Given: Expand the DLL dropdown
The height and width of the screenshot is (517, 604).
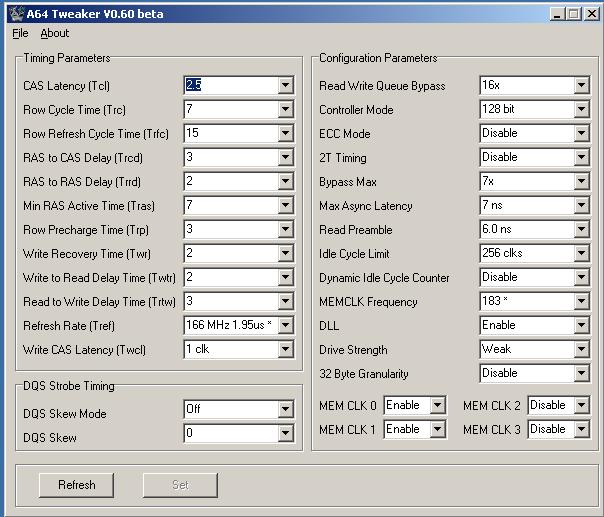Looking at the screenshot, I should [x=581, y=325].
